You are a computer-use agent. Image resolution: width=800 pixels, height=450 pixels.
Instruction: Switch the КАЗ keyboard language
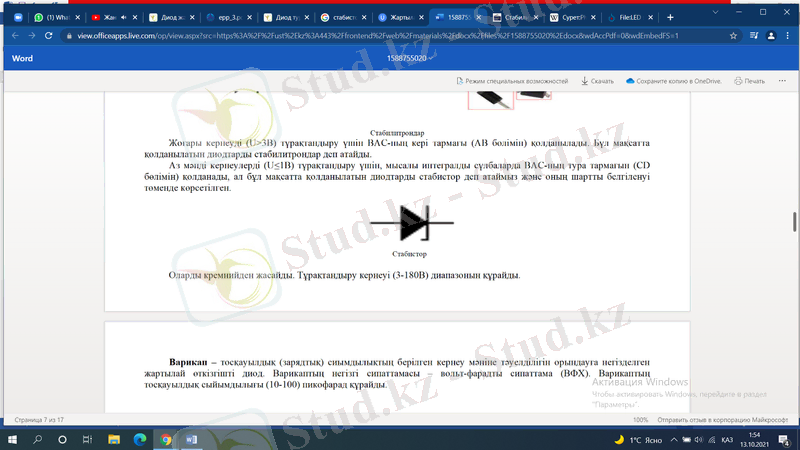pos(727,440)
